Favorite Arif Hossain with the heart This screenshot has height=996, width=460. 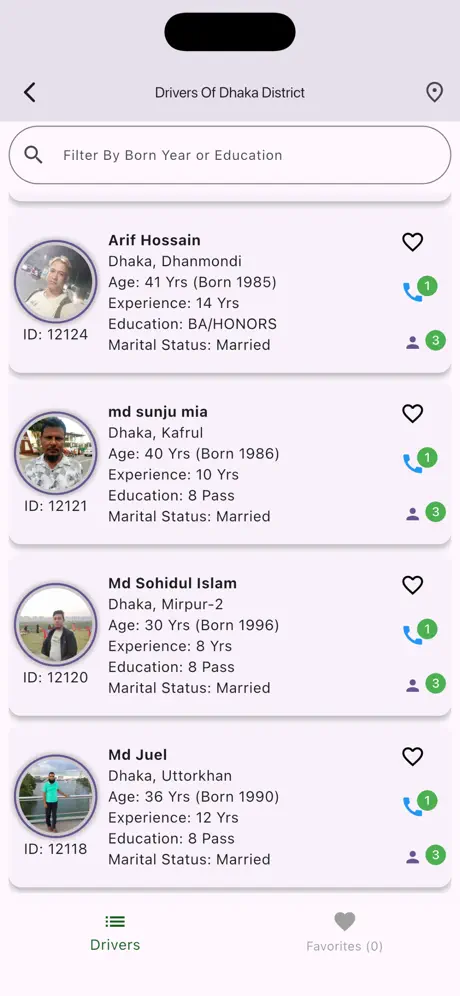[x=412, y=242]
